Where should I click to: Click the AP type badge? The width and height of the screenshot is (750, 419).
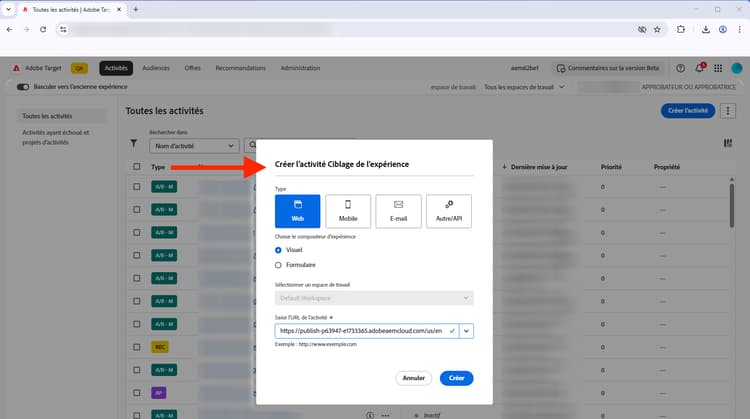[x=159, y=393]
